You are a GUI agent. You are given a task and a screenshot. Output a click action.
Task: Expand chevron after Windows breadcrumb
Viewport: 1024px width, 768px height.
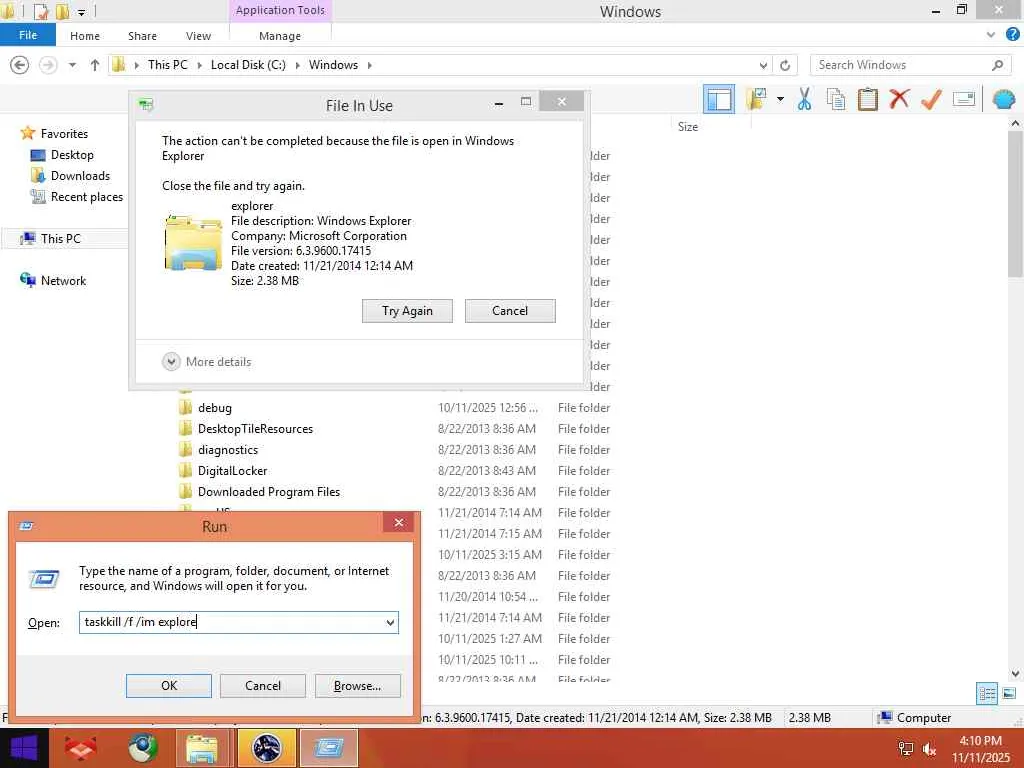370,65
